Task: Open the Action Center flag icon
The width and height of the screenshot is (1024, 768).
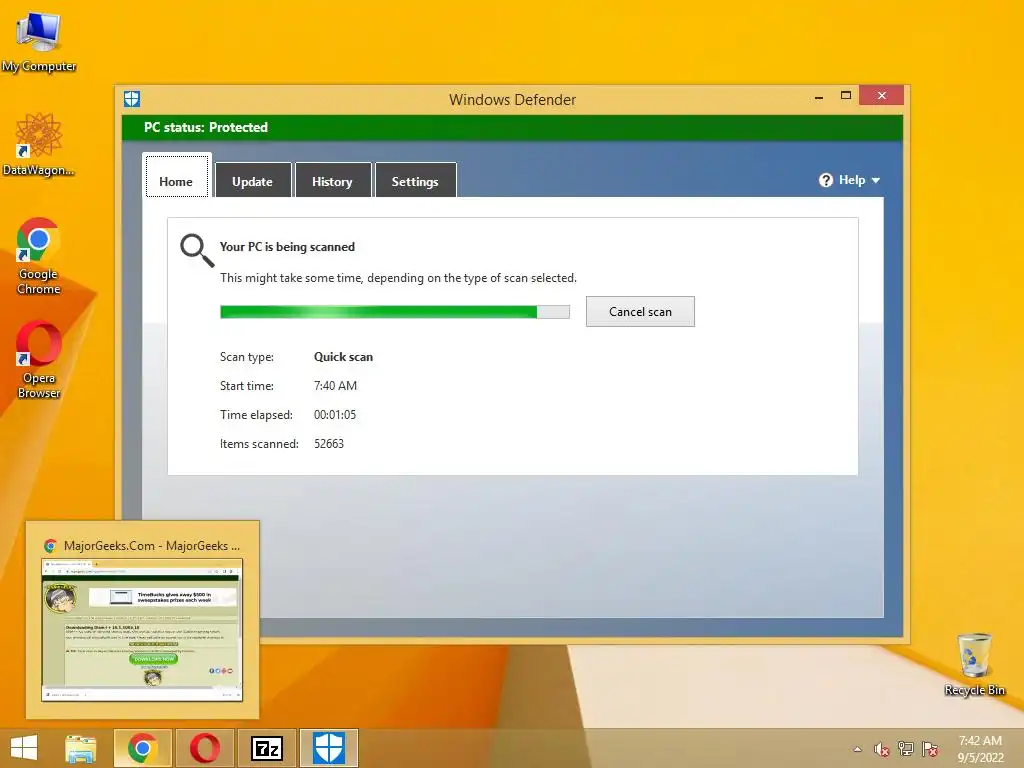Action: click(930, 749)
